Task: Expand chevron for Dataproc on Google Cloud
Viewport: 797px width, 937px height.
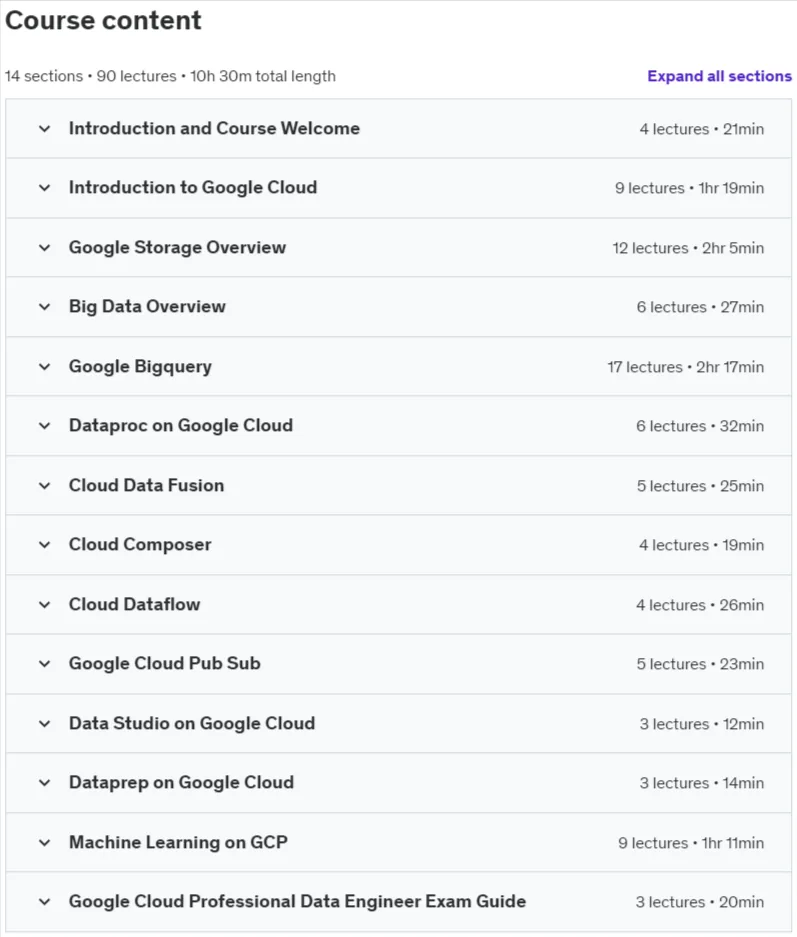Action: (x=44, y=425)
